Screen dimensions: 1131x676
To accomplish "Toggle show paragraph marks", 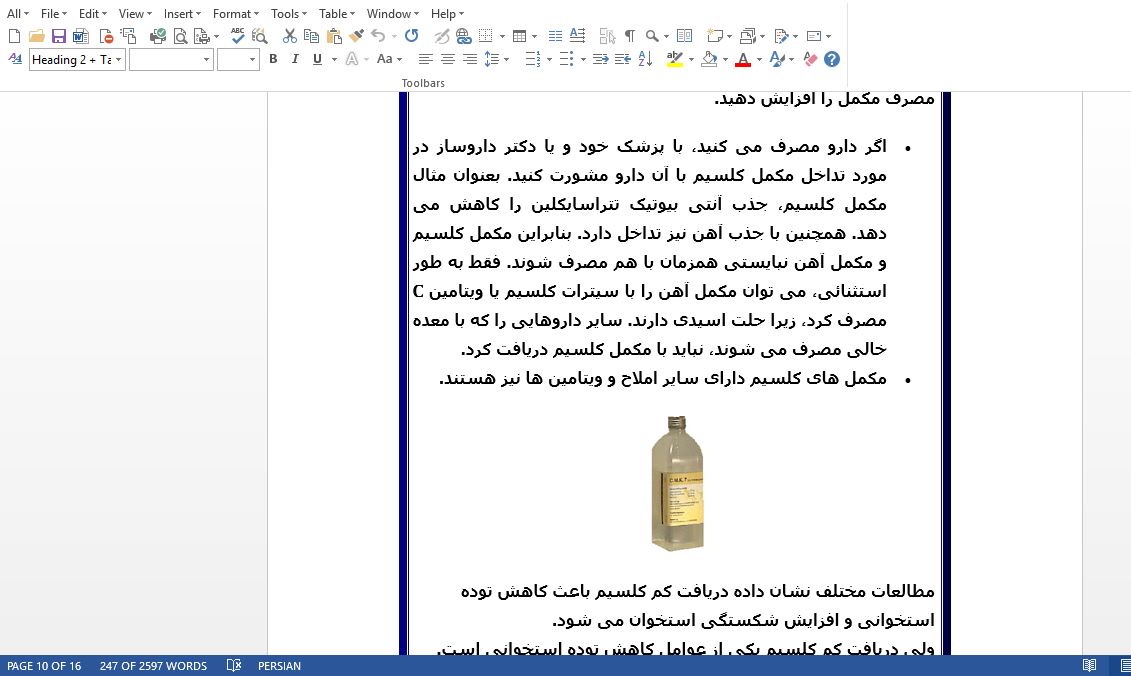I will 629,36.
